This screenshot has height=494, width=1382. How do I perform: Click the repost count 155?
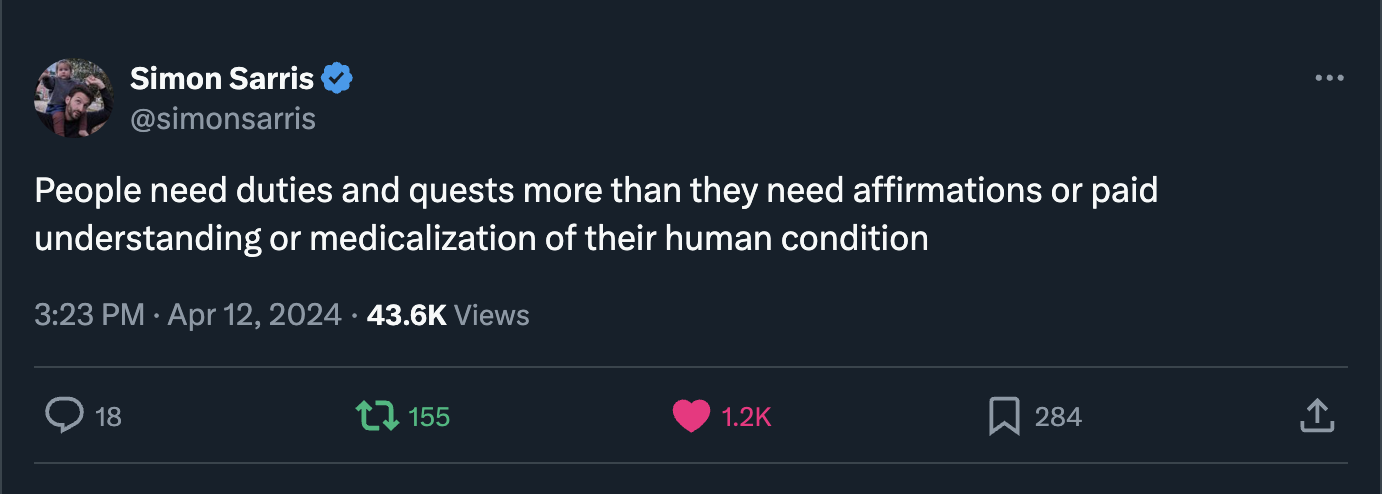click(x=429, y=417)
